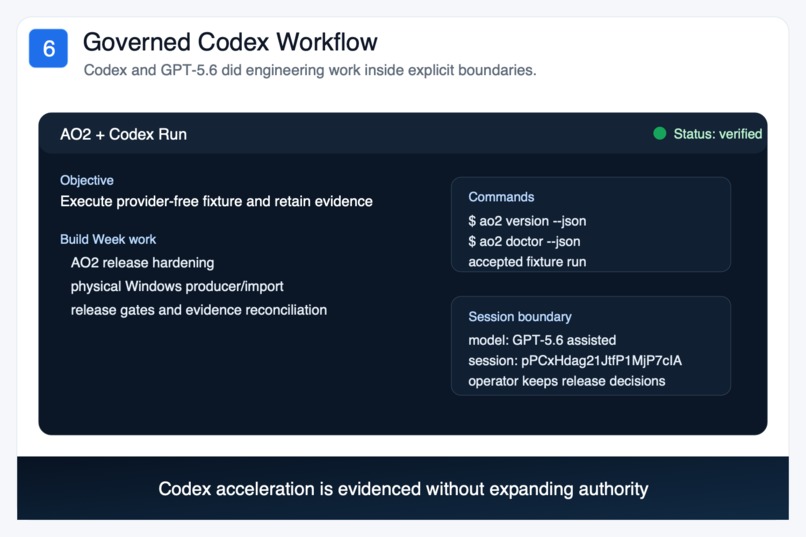Image resolution: width=806 pixels, height=537 pixels.
Task: Select 'model: GPT-5.6 assisted' line
Action: pos(542,340)
